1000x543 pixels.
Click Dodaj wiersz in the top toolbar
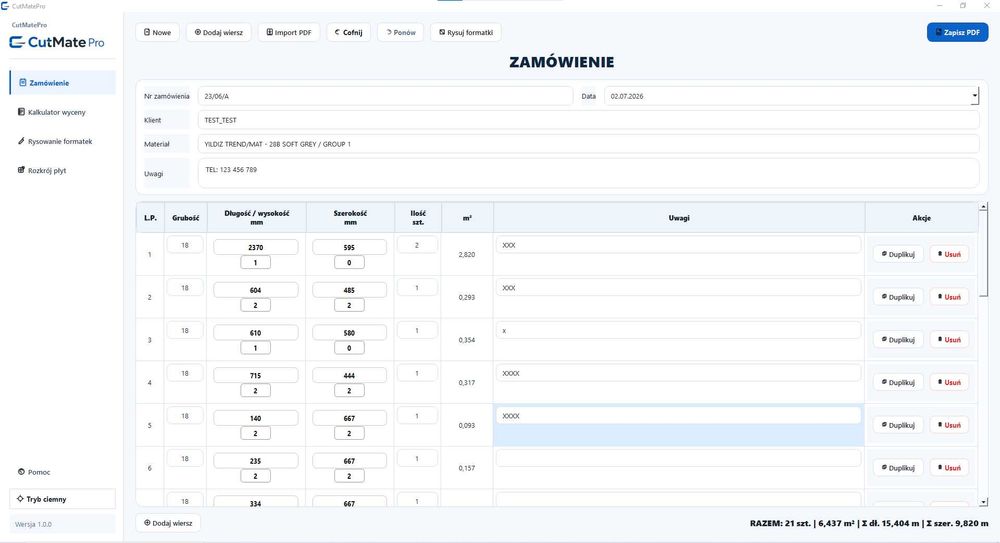pos(219,33)
